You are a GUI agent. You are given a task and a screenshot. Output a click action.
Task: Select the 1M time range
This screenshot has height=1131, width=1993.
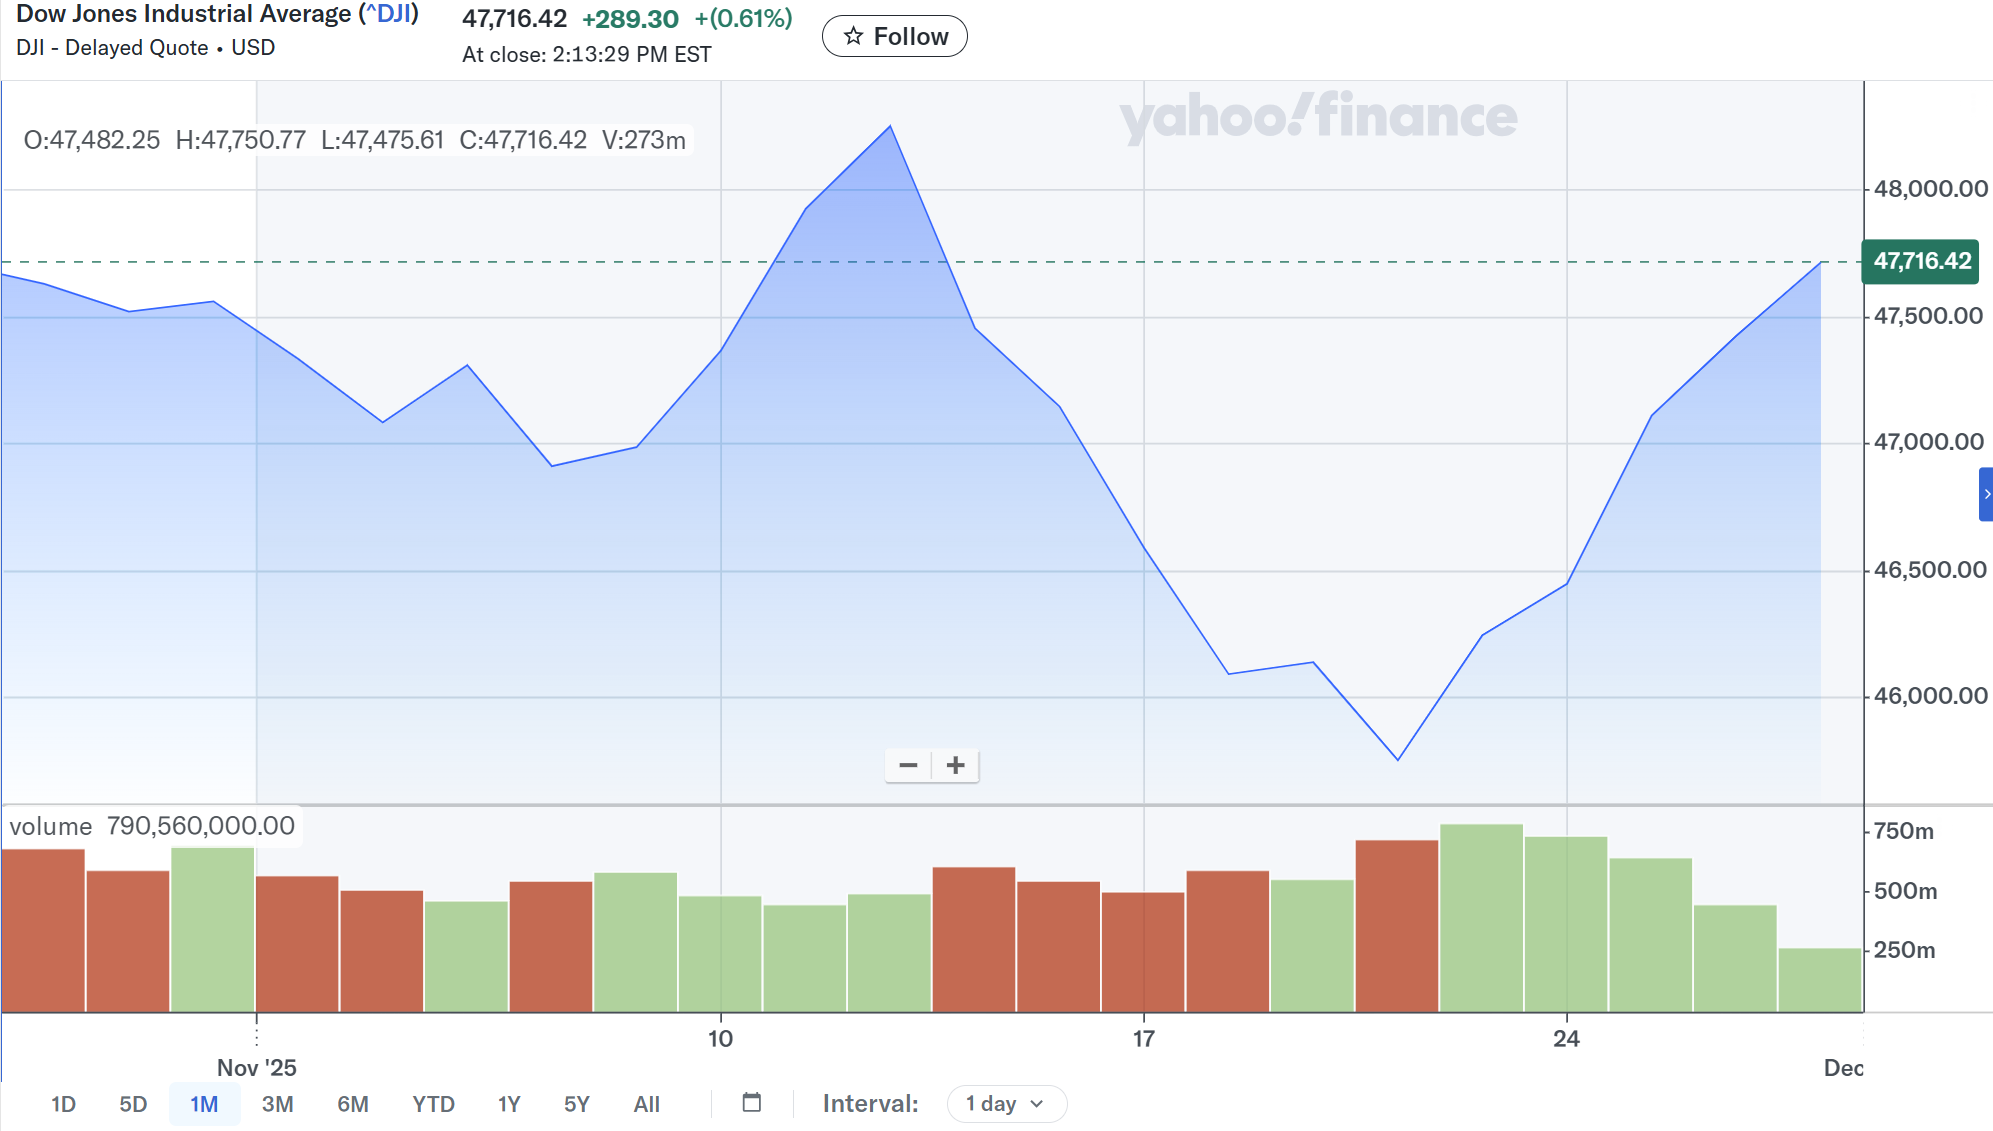[204, 1104]
